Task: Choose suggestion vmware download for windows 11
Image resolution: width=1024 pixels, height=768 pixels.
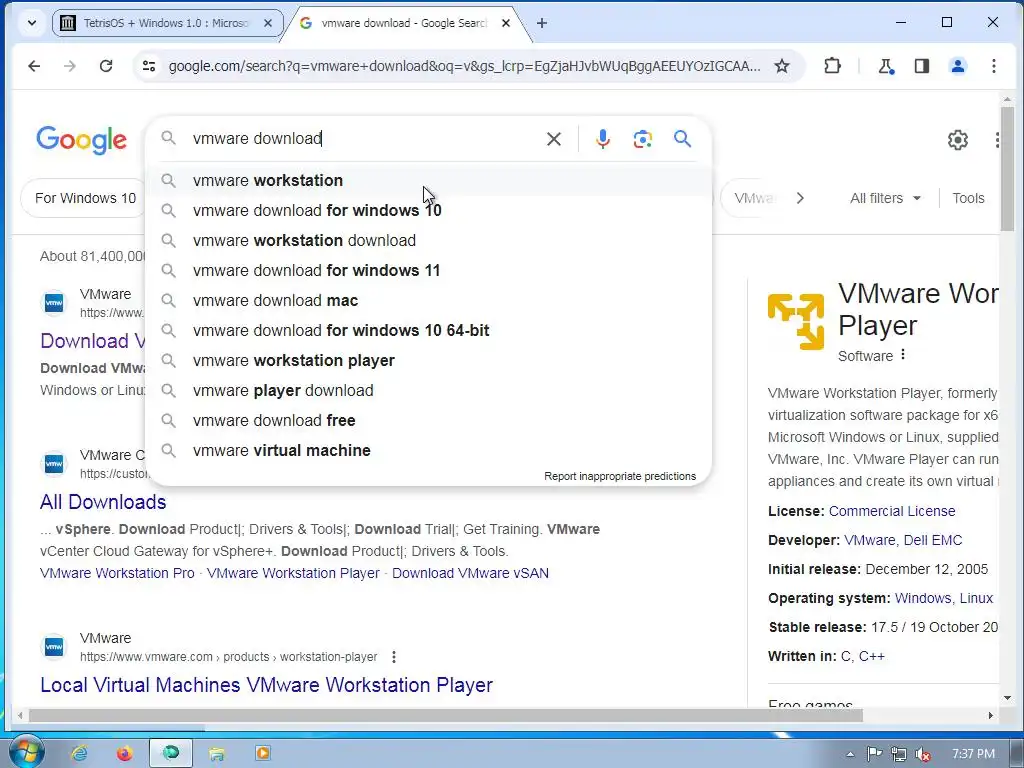Action: [428, 270]
